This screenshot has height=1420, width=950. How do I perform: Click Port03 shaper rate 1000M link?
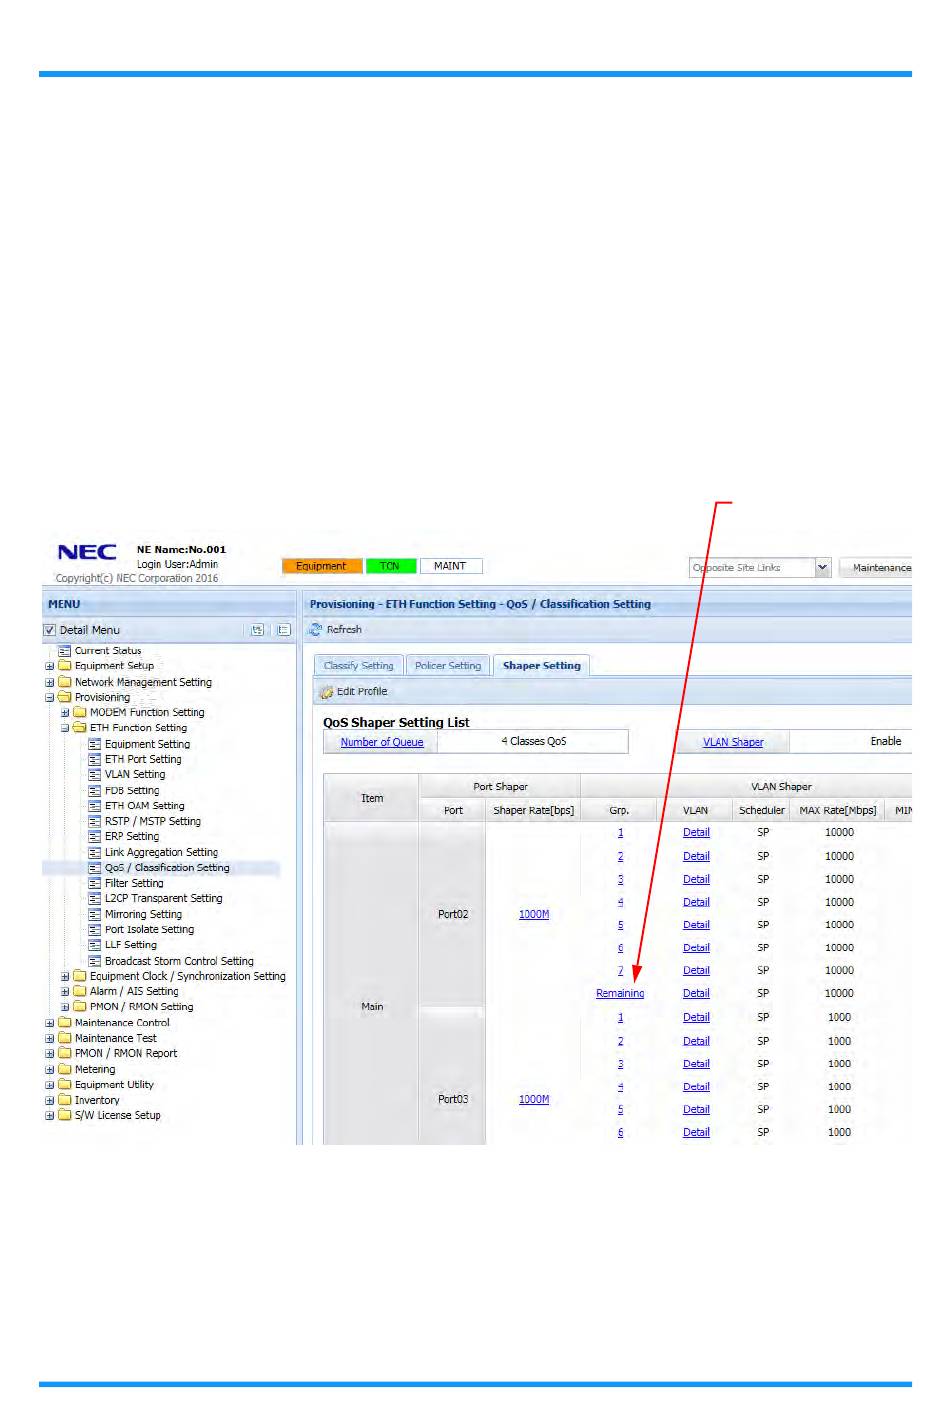tap(534, 1099)
